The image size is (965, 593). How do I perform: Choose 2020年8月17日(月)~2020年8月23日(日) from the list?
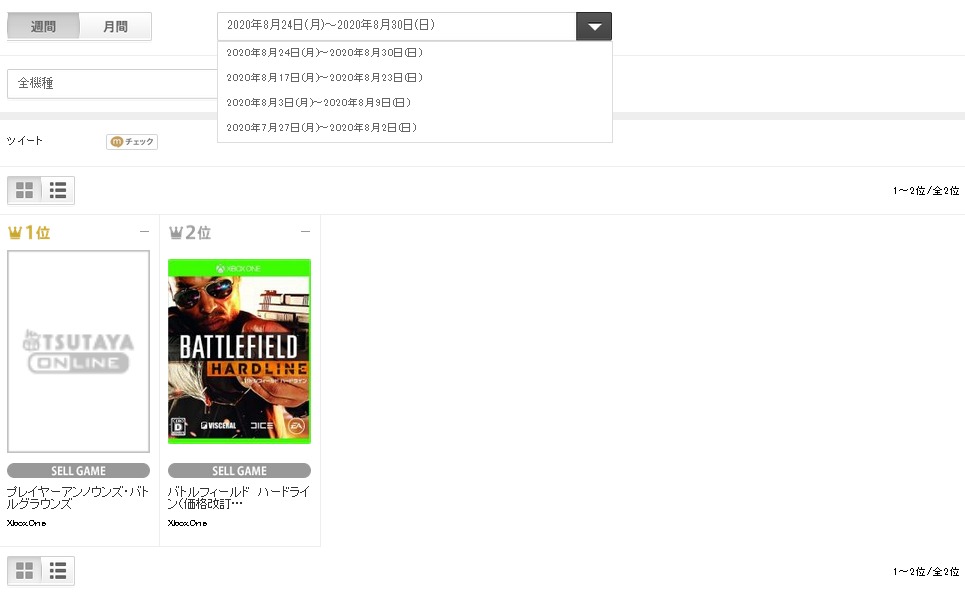pos(414,78)
